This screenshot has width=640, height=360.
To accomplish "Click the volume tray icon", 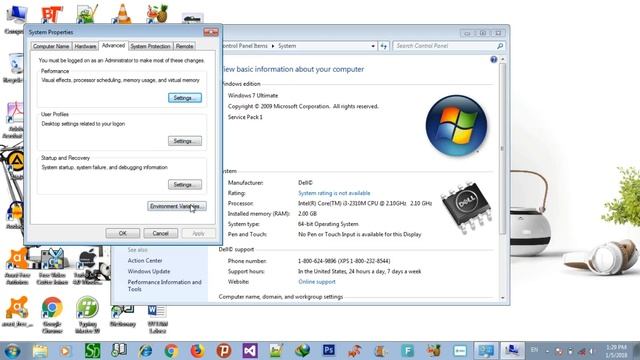I will [x=591, y=351].
